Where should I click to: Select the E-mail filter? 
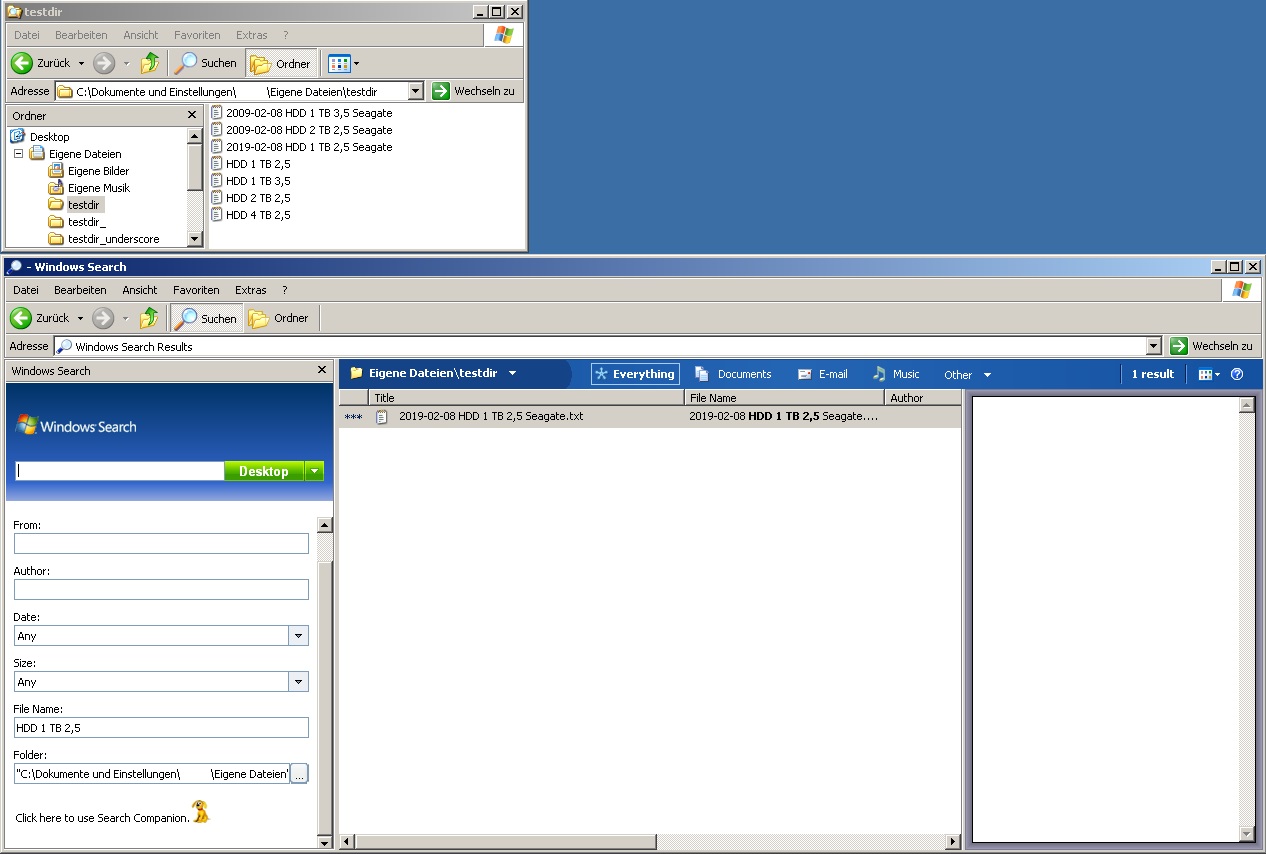[x=822, y=374]
